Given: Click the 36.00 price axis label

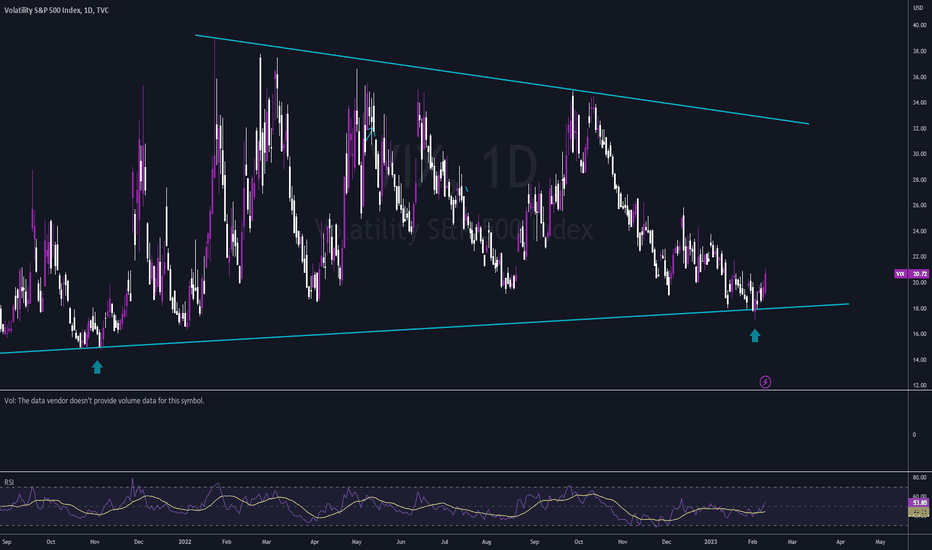Looking at the screenshot, I should pyautogui.click(x=920, y=77).
